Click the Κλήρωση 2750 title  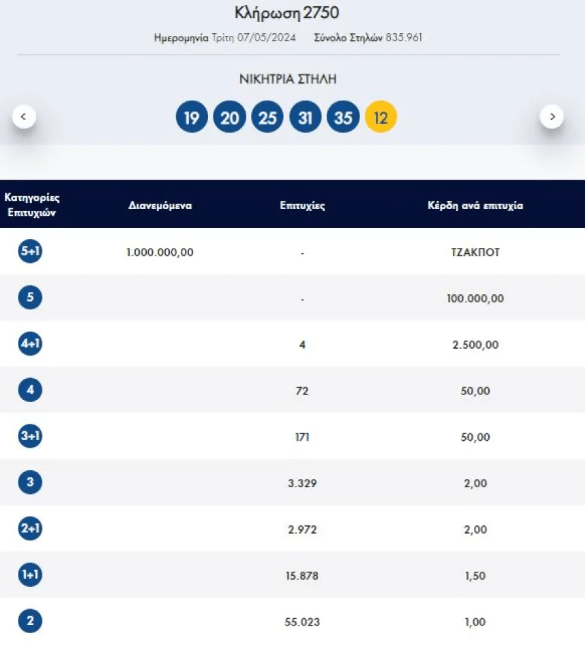coord(287,13)
